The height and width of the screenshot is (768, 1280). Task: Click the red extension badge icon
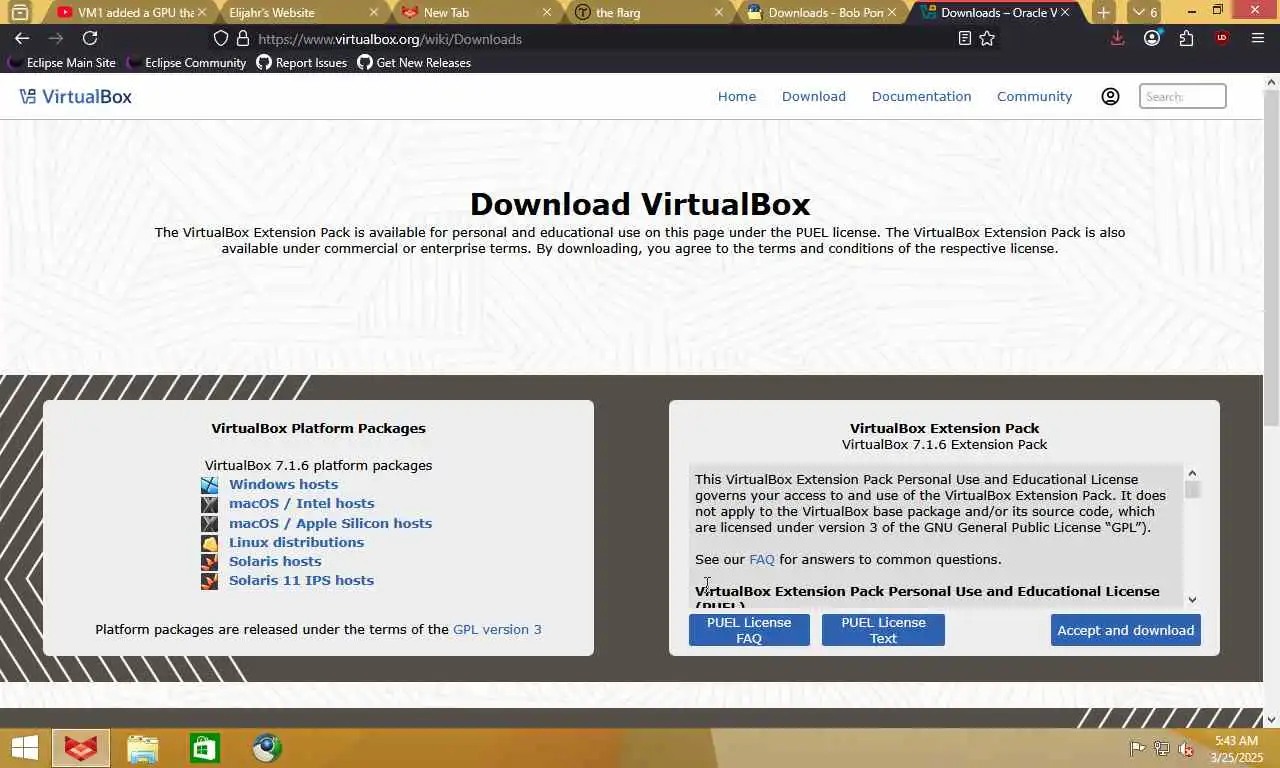(1221, 38)
